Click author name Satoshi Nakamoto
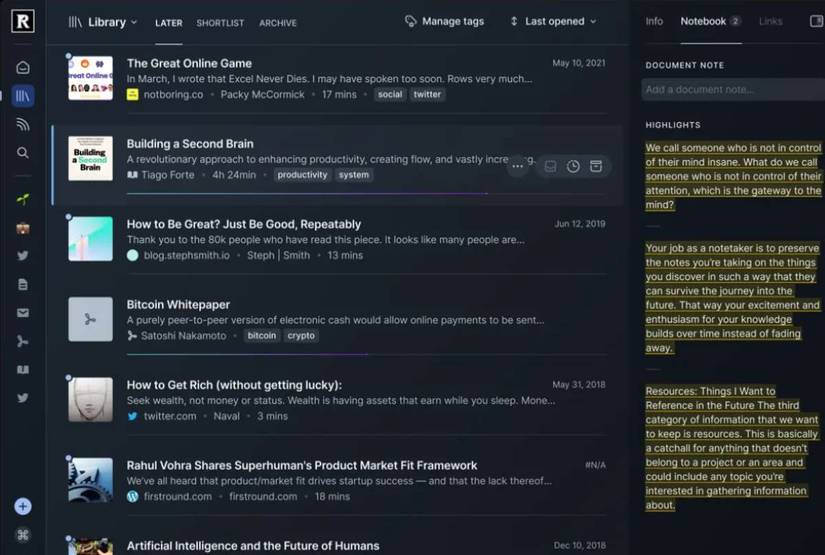This screenshot has width=825, height=555. 183,336
